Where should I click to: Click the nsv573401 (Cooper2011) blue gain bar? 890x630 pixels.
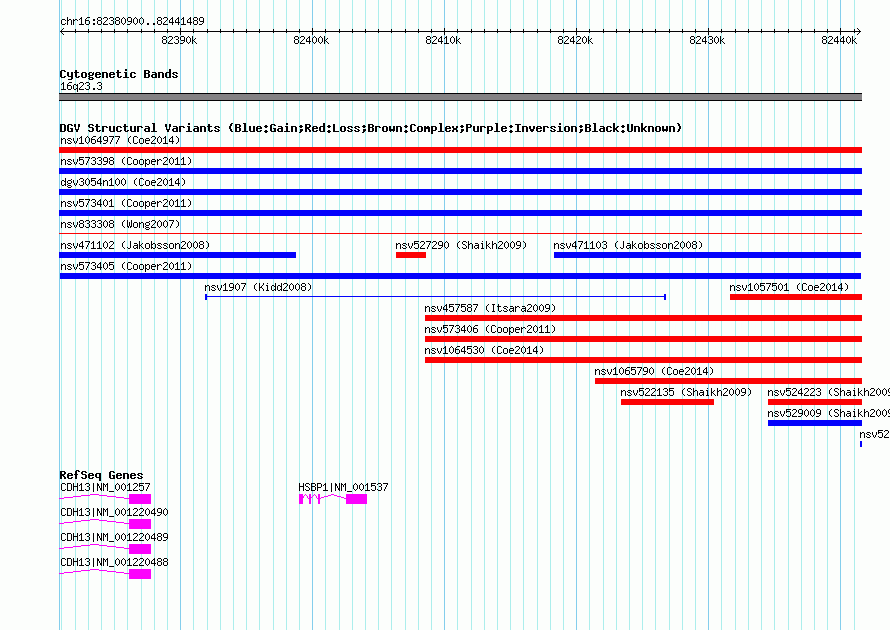click(460, 213)
